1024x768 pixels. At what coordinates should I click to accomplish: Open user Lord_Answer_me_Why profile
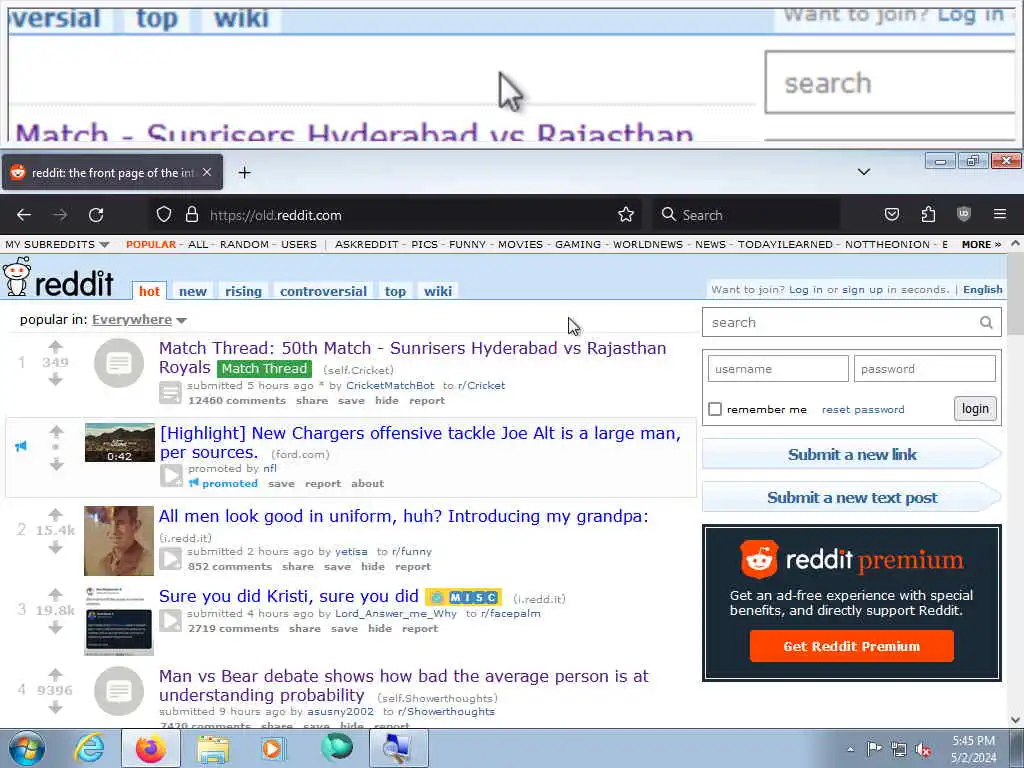point(396,613)
